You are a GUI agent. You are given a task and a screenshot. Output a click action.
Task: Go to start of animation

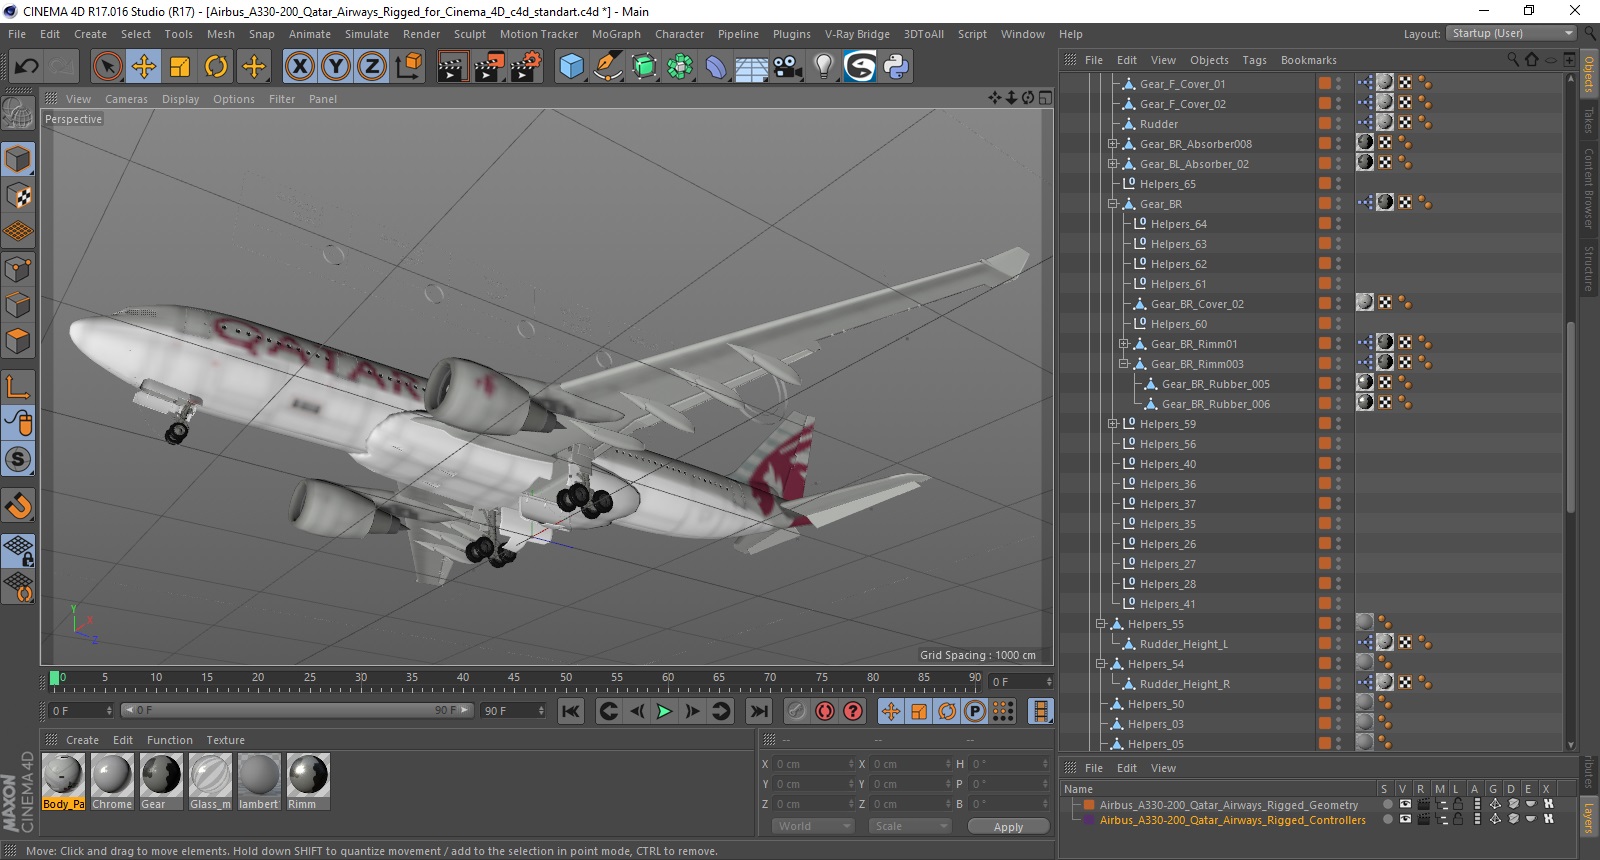click(570, 711)
